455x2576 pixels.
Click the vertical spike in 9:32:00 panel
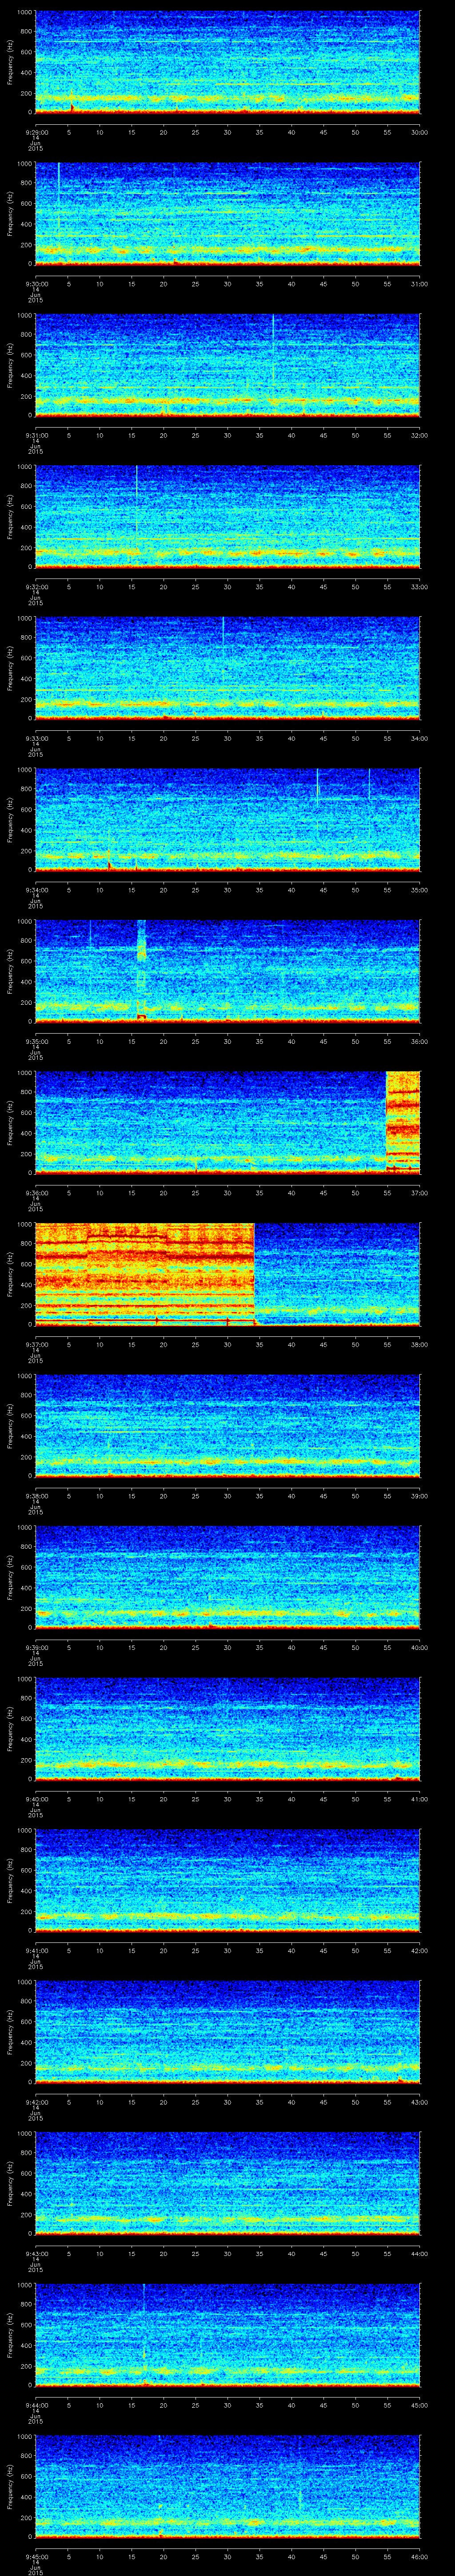point(136,500)
